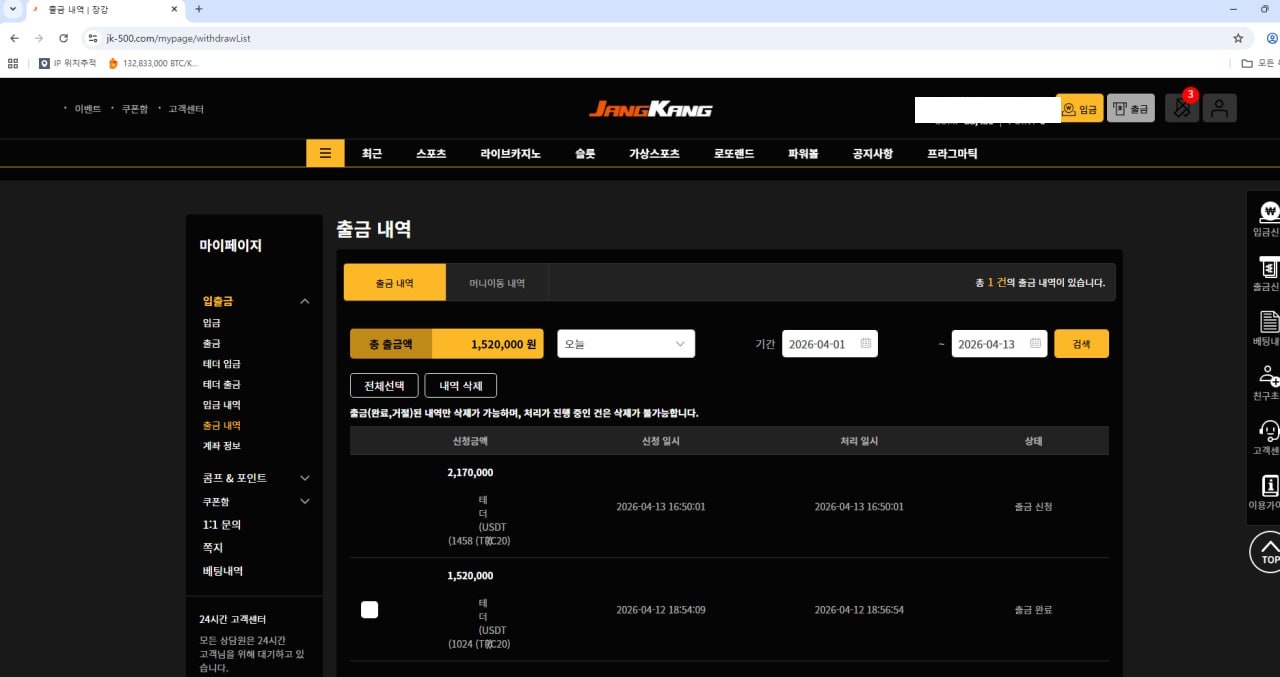The height and width of the screenshot is (677, 1280).
Task: Open 라이브카지노 in the main navigation
Action: pos(510,154)
